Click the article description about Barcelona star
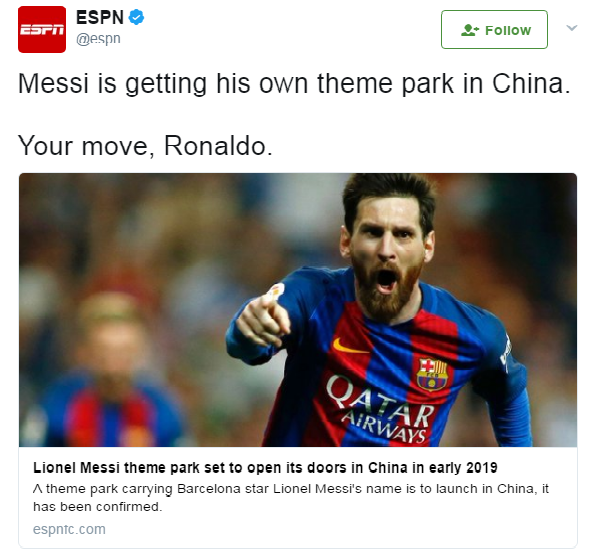610x557 pixels. tap(291, 497)
